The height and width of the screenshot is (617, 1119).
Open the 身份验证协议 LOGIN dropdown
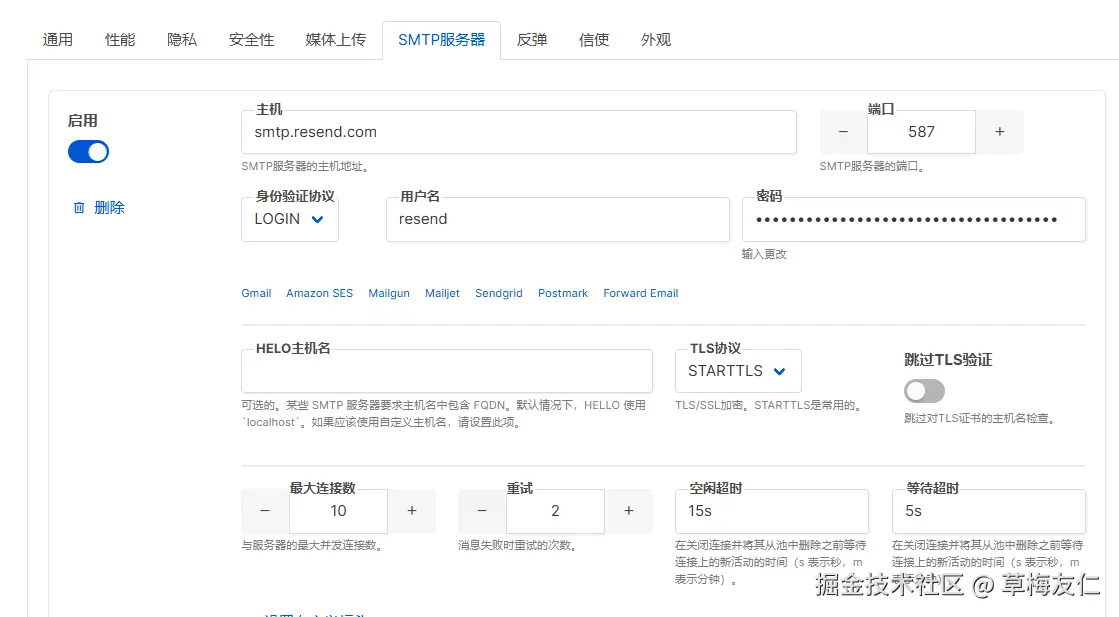click(x=290, y=219)
